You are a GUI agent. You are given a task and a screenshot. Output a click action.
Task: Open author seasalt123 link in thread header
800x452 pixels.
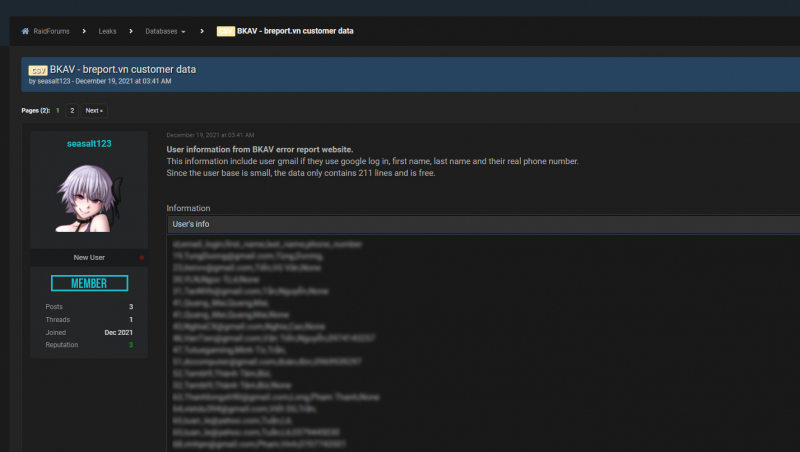click(x=54, y=81)
